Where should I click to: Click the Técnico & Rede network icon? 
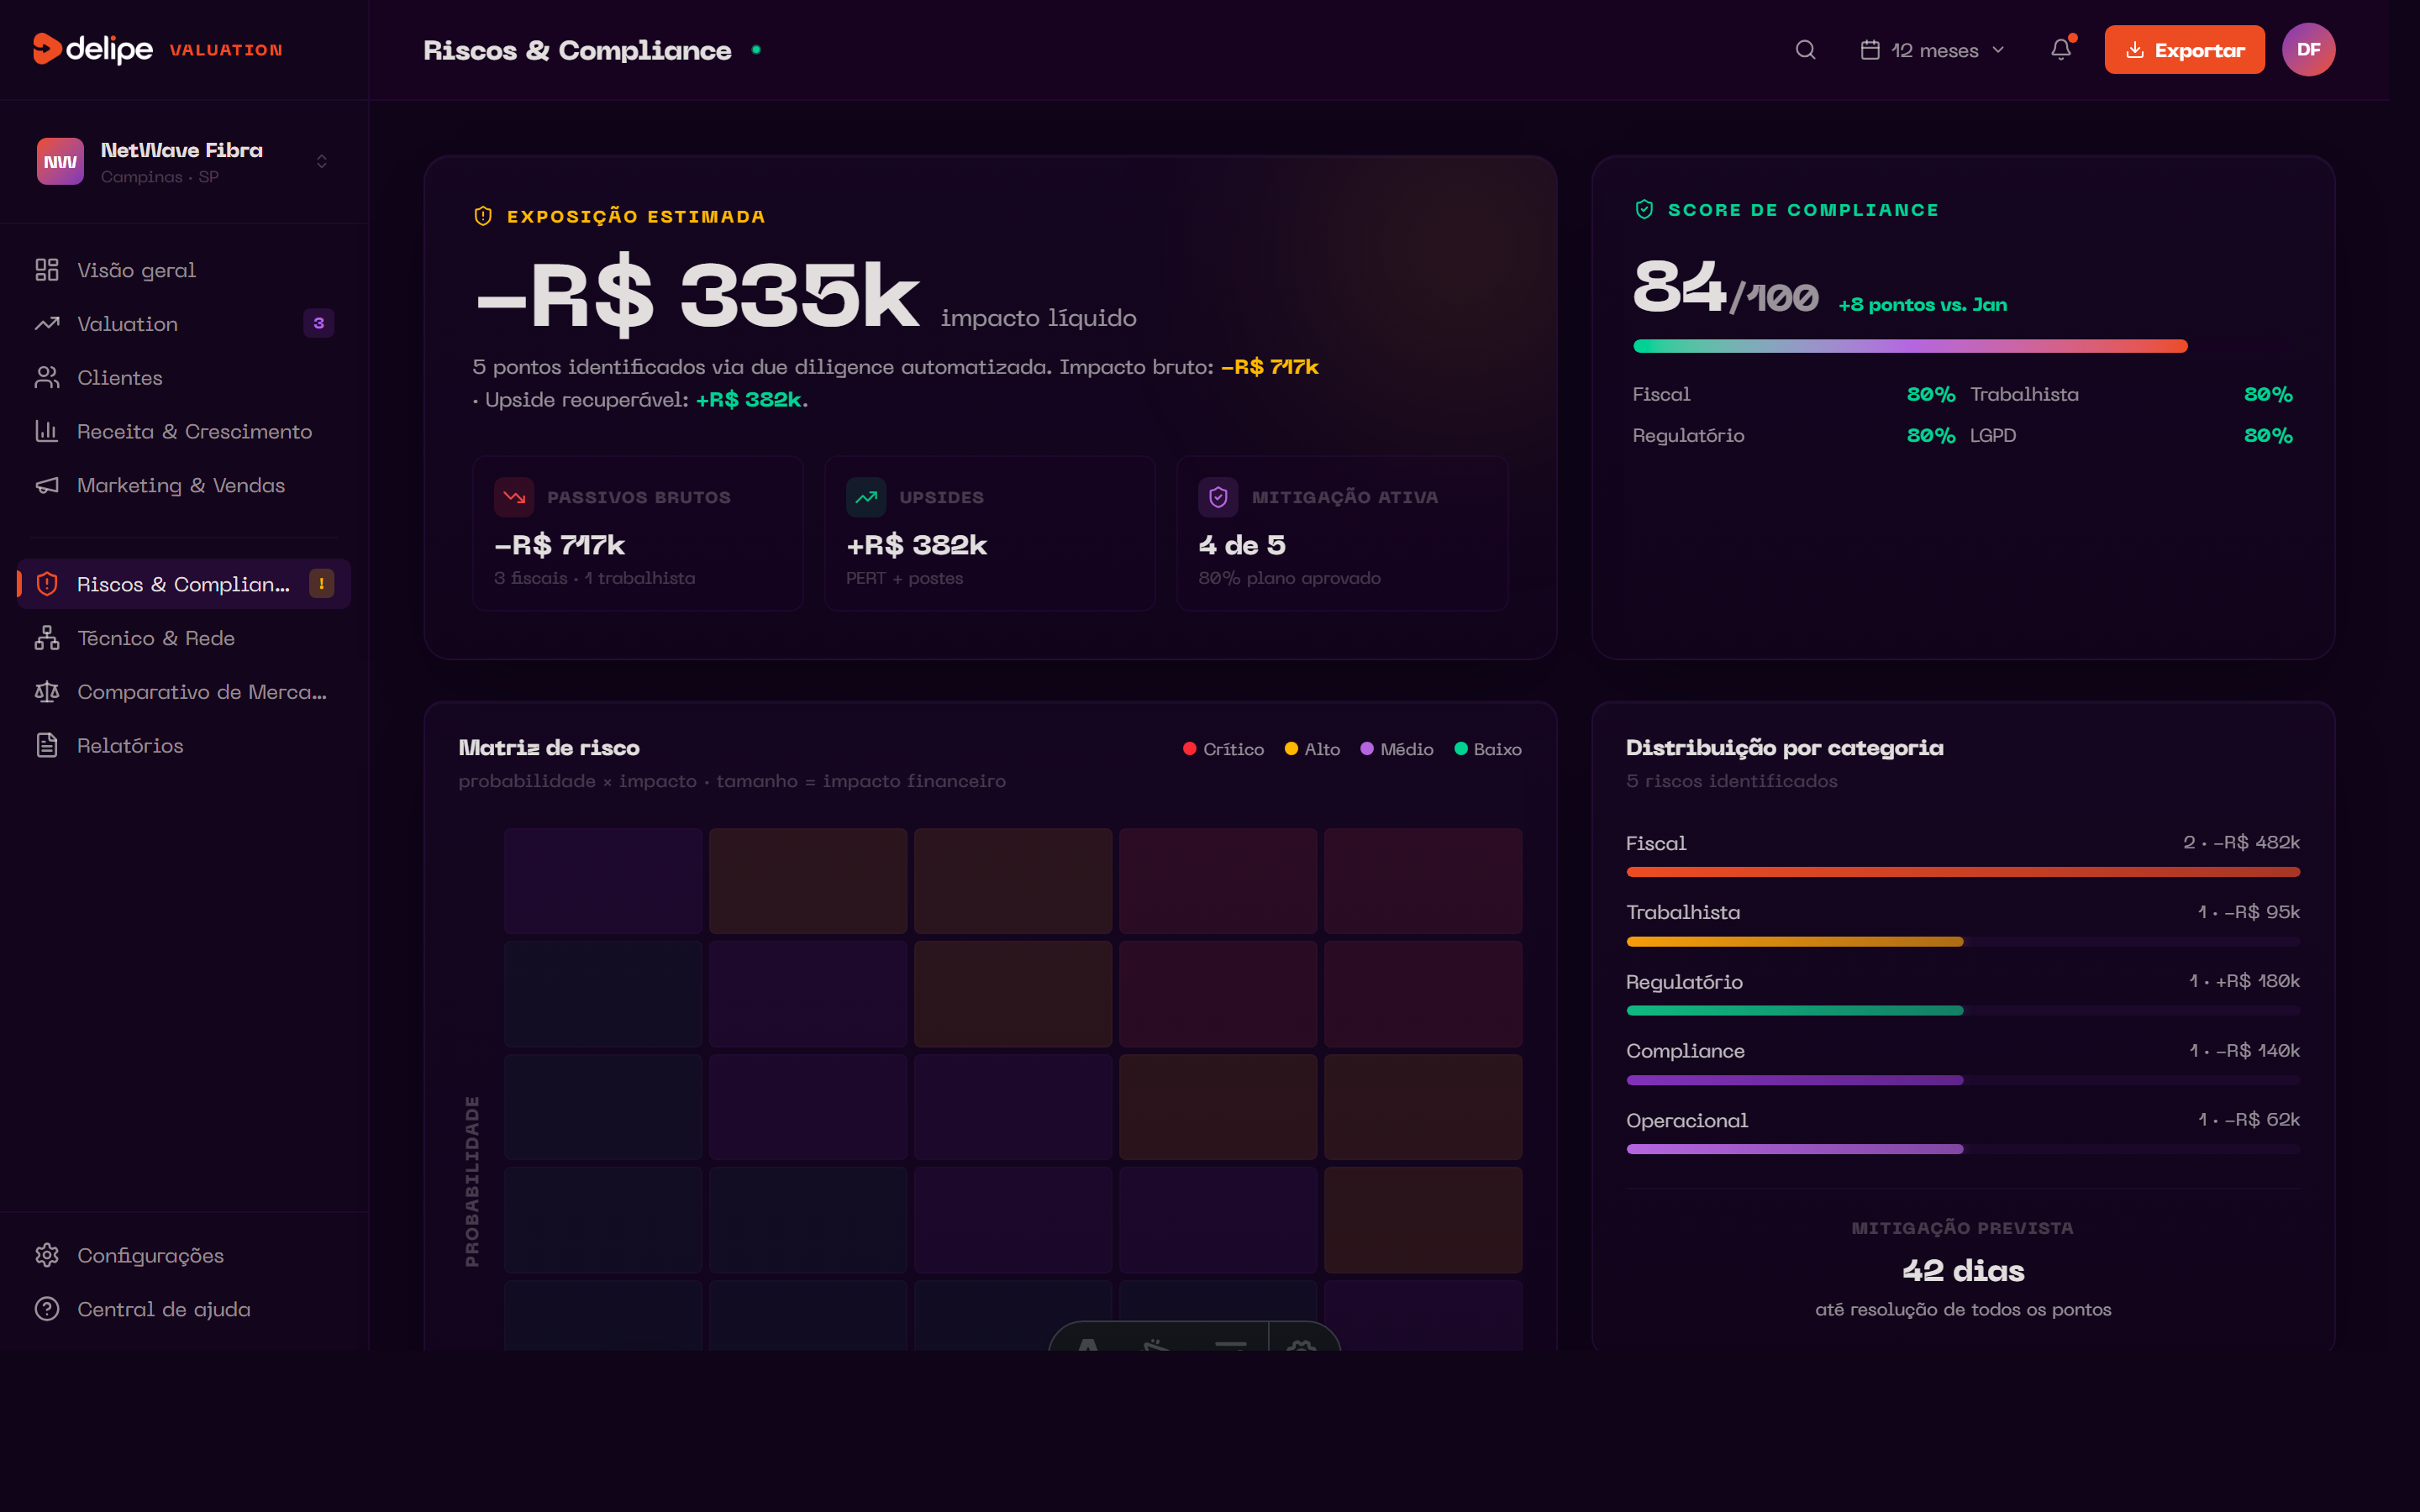tap(47, 638)
